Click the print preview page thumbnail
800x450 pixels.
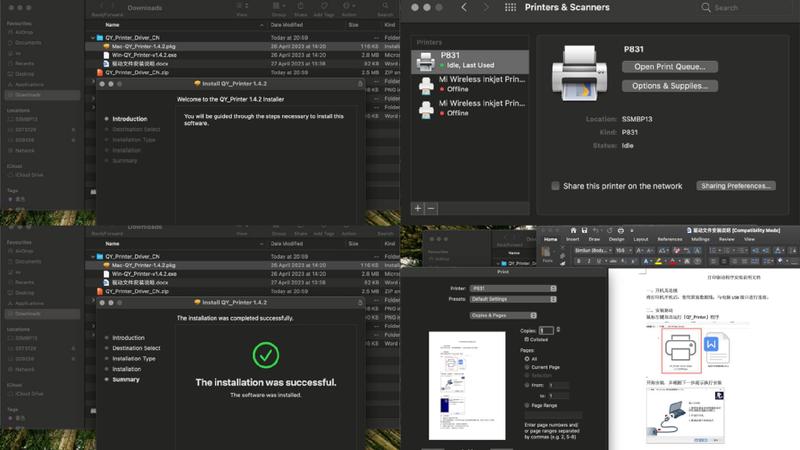coord(467,386)
